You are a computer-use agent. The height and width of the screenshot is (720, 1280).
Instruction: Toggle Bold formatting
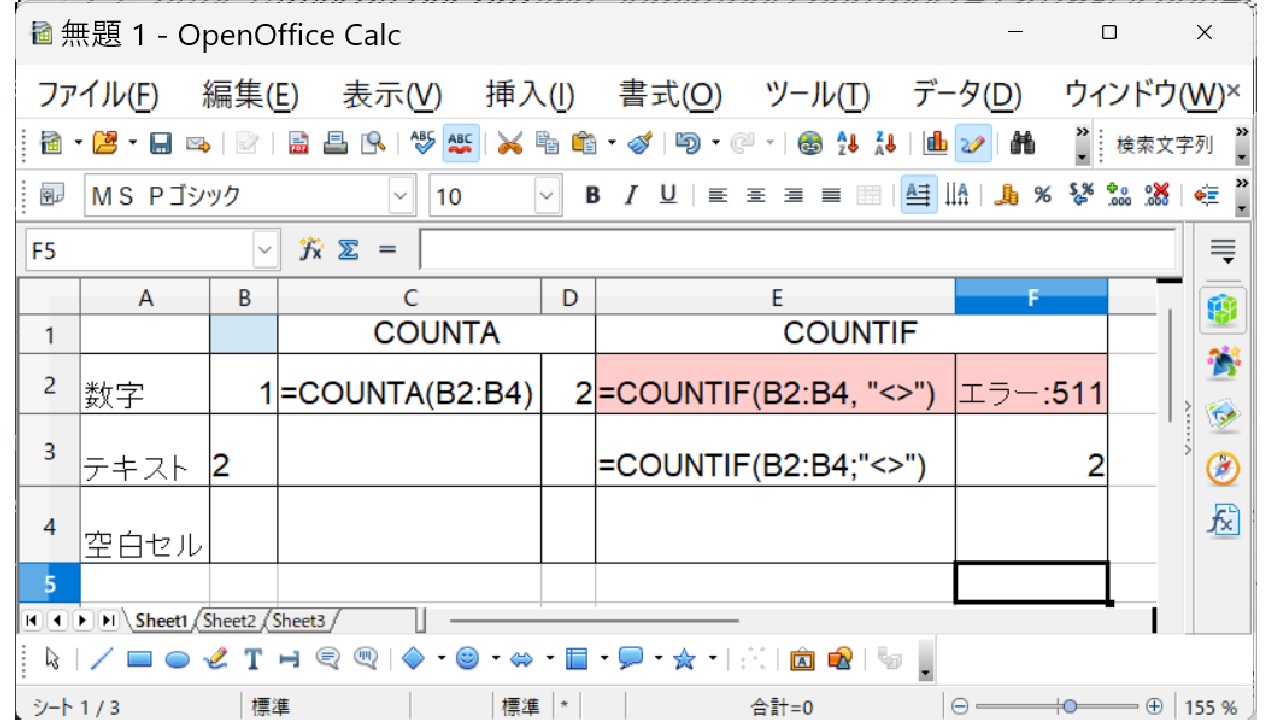pyautogui.click(x=593, y=195)
